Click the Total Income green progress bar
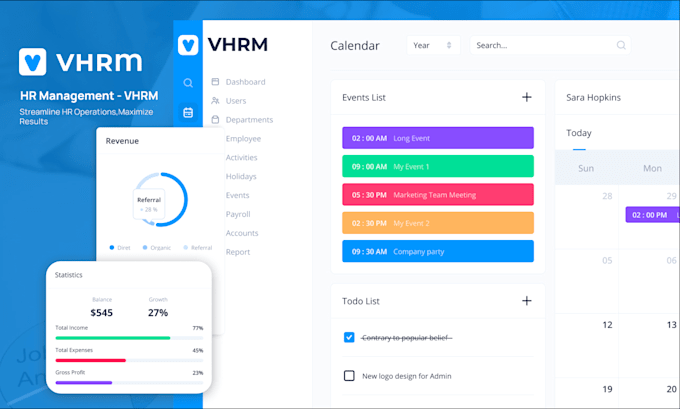680x409 pixels. [129, 338]
